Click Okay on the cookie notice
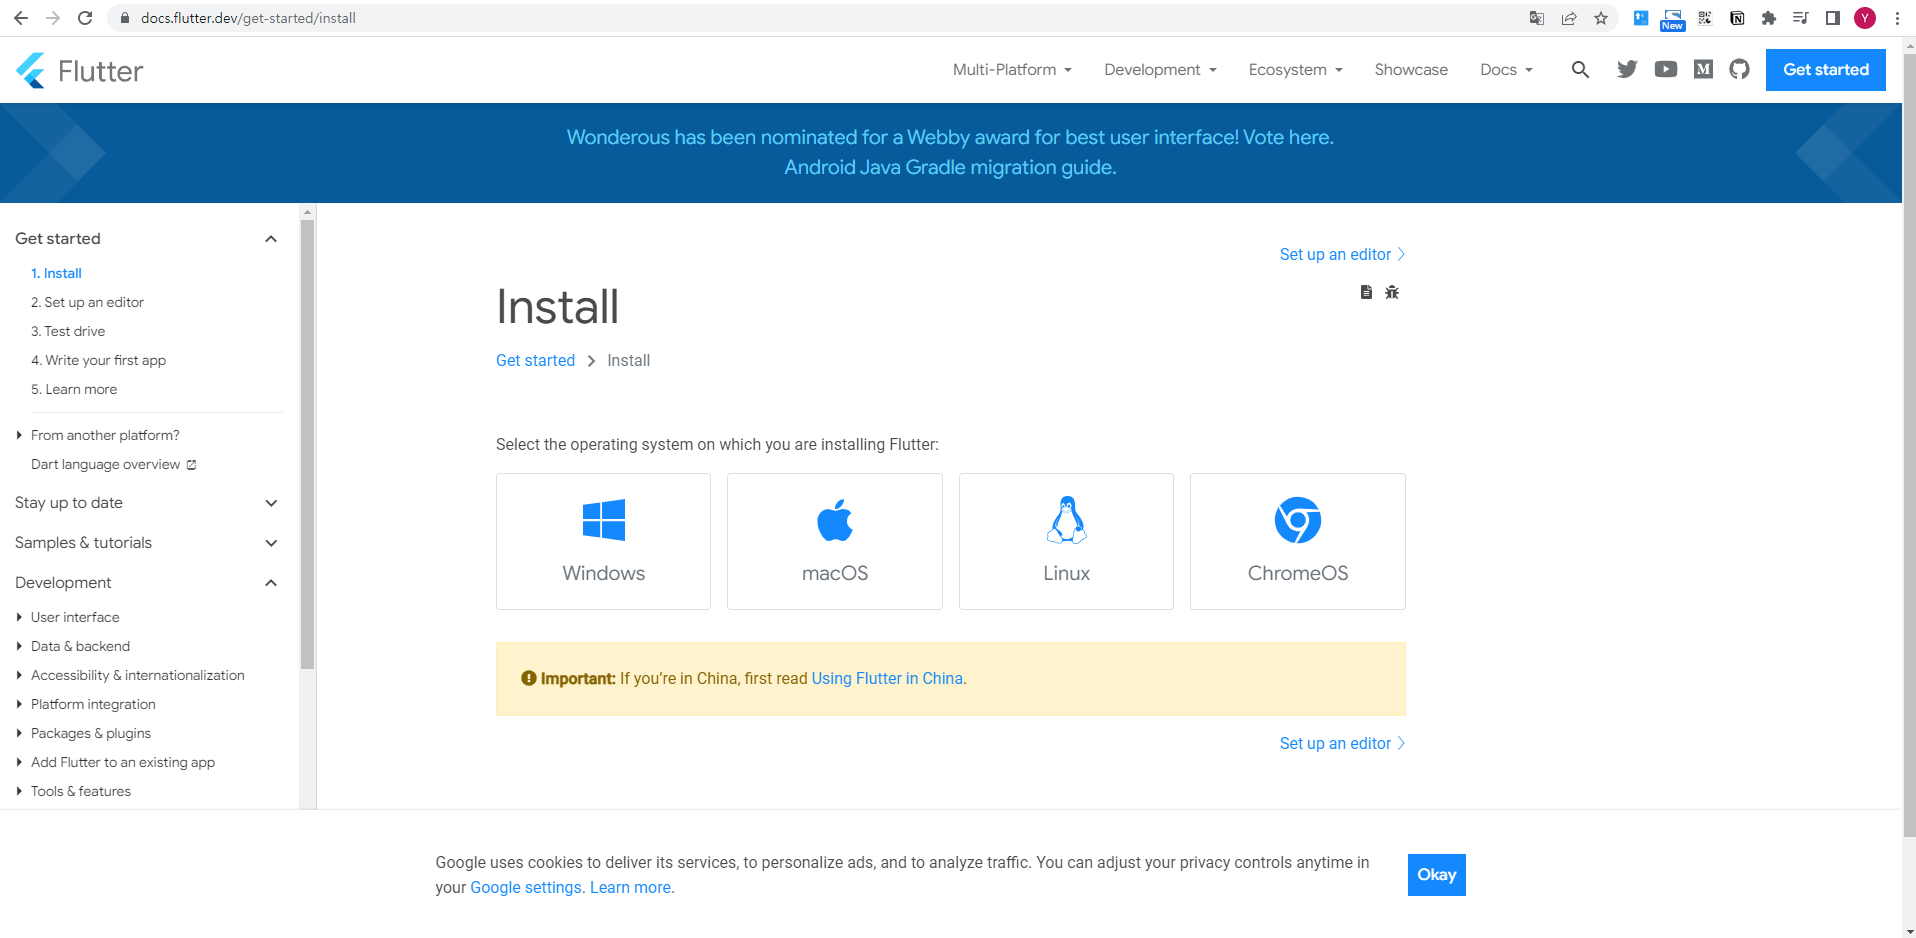Viewport: 1916px width, 938px height. 1436,875
